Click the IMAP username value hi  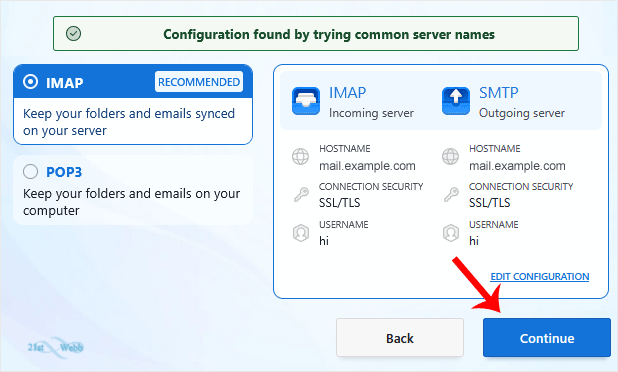[x=324, y=241]
